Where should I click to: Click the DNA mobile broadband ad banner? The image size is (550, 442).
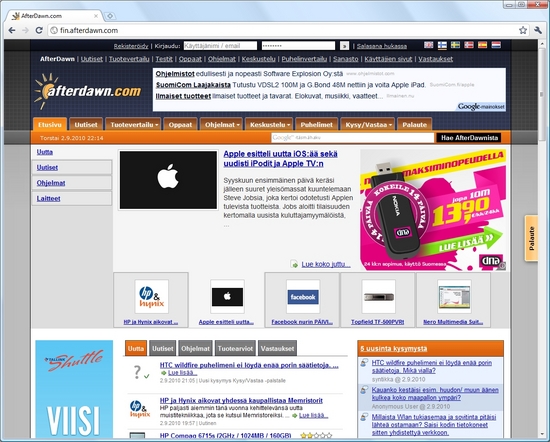pyautogui.click(x=434, y=210)
